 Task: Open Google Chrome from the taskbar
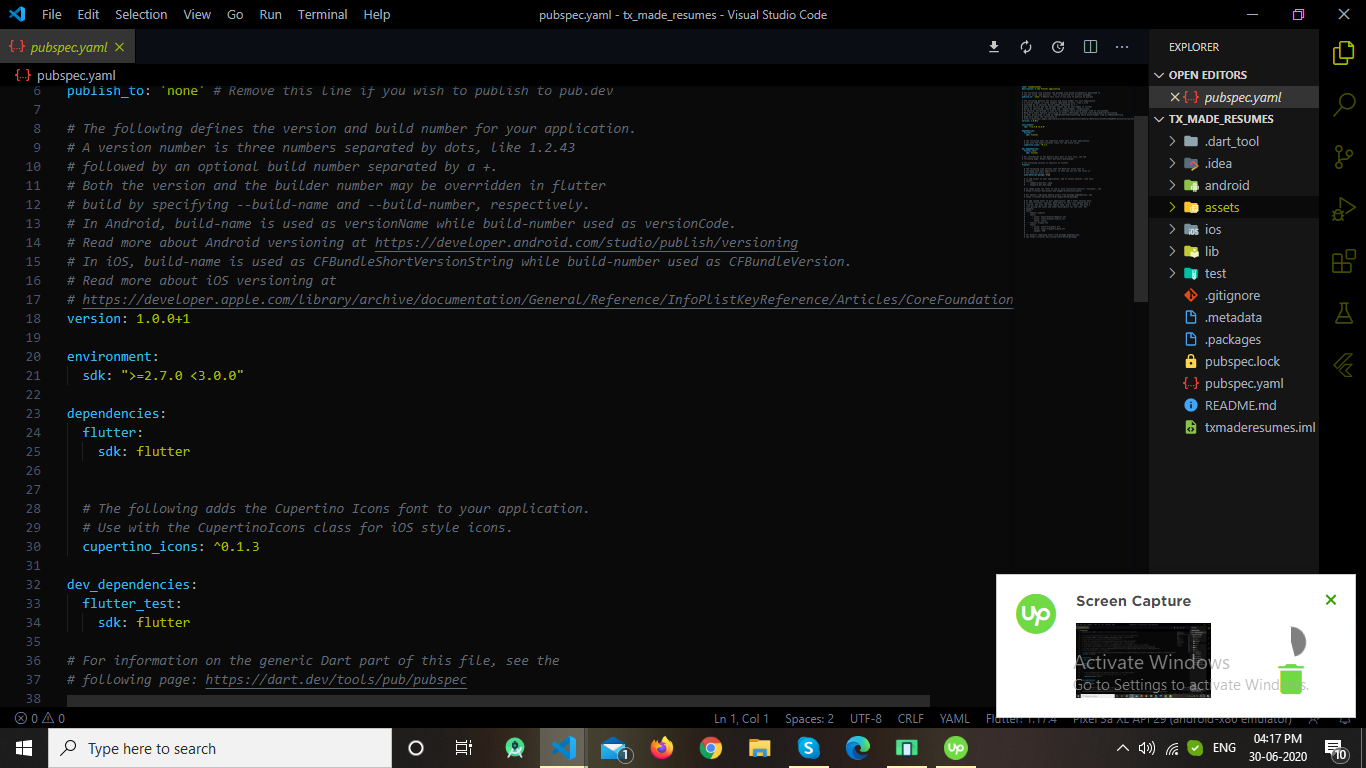711,748
